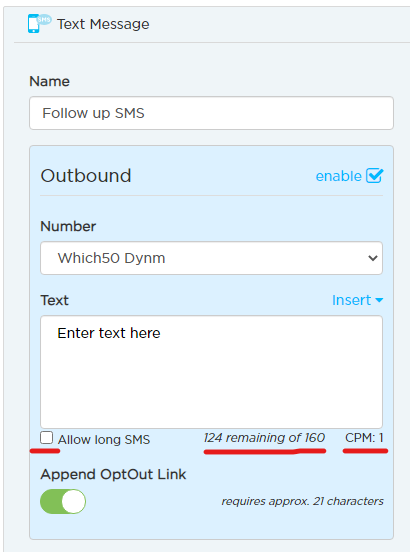
Task: Turn off Append OptOut Link toggle
Action: point(63,501)
